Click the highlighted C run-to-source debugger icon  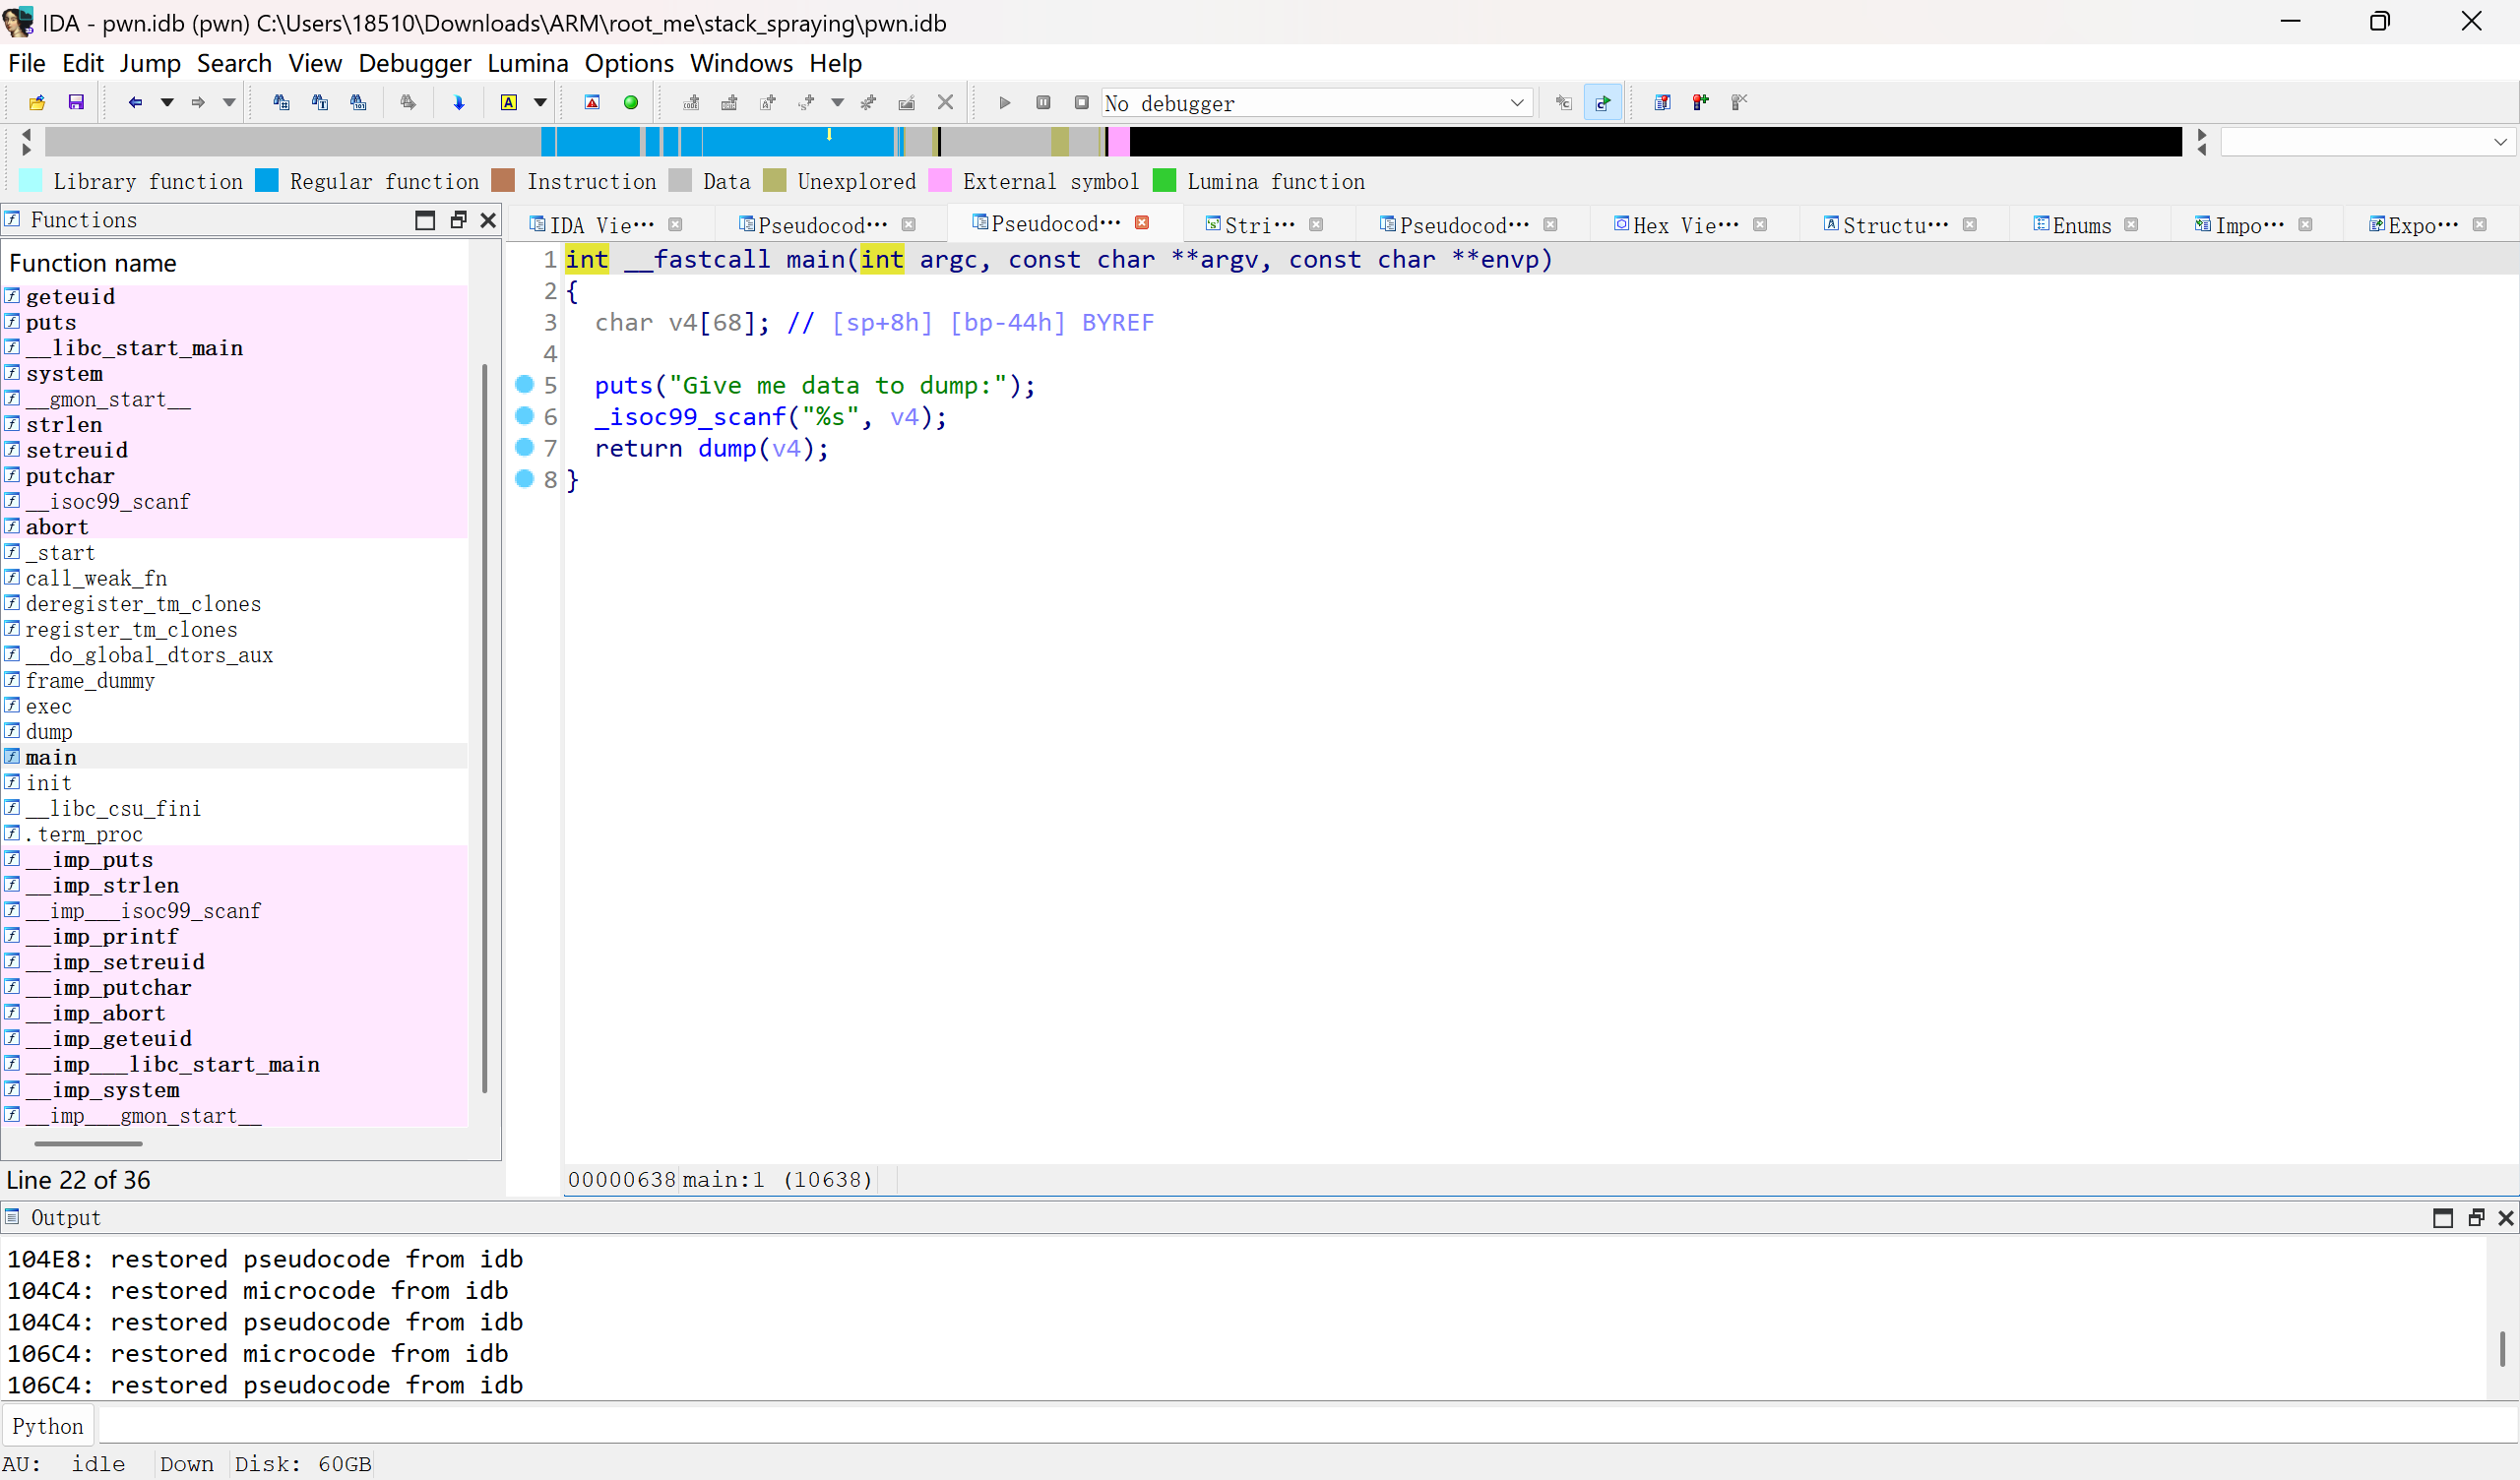pyautogui.click(x=1603, y=102)
